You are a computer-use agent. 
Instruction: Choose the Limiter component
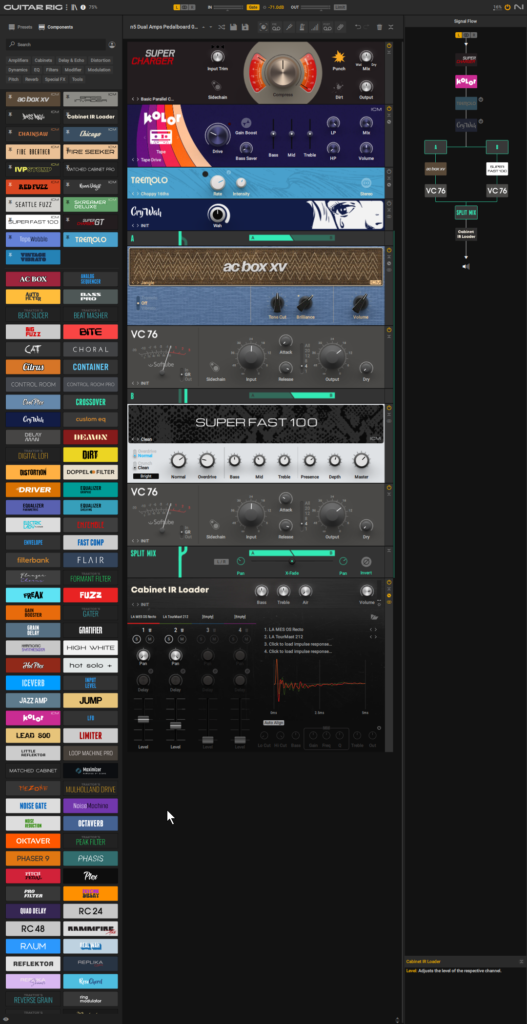tap(90, 735)
